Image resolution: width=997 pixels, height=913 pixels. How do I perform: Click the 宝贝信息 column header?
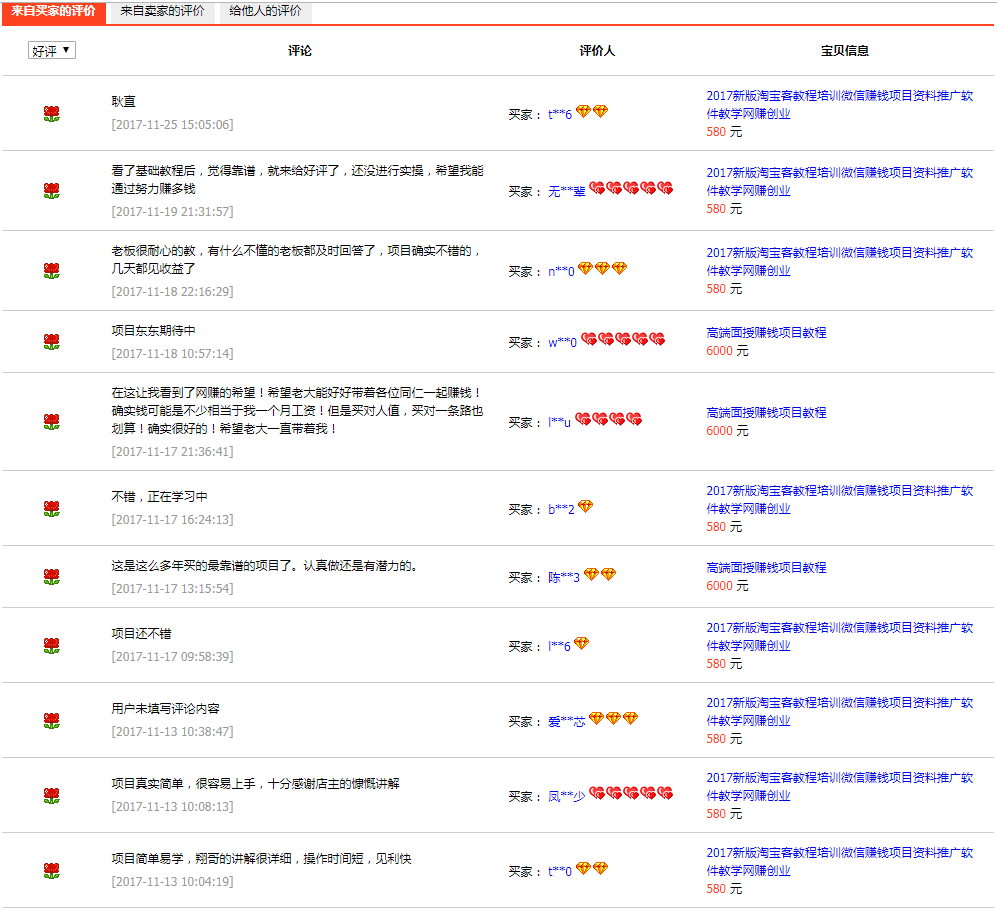(x=844, y=51)
